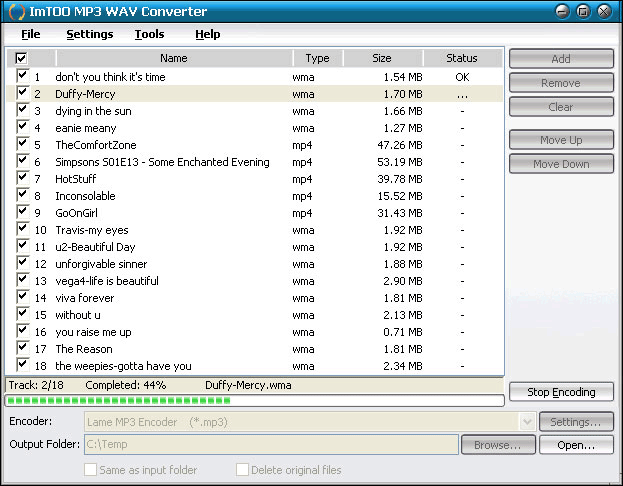Click the Remove button
This screenshot has height=486, width=623.
[561, 83]
